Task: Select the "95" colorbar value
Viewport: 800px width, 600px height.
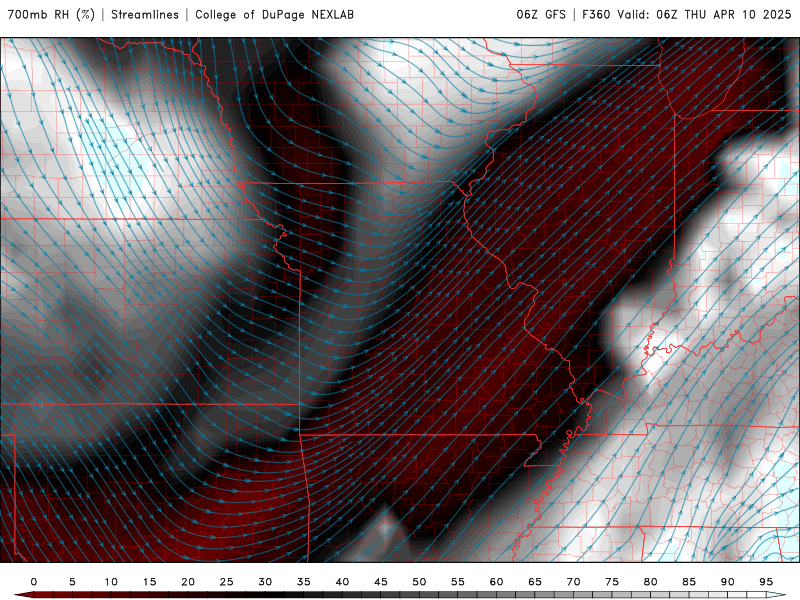Action: coord(766,582)
